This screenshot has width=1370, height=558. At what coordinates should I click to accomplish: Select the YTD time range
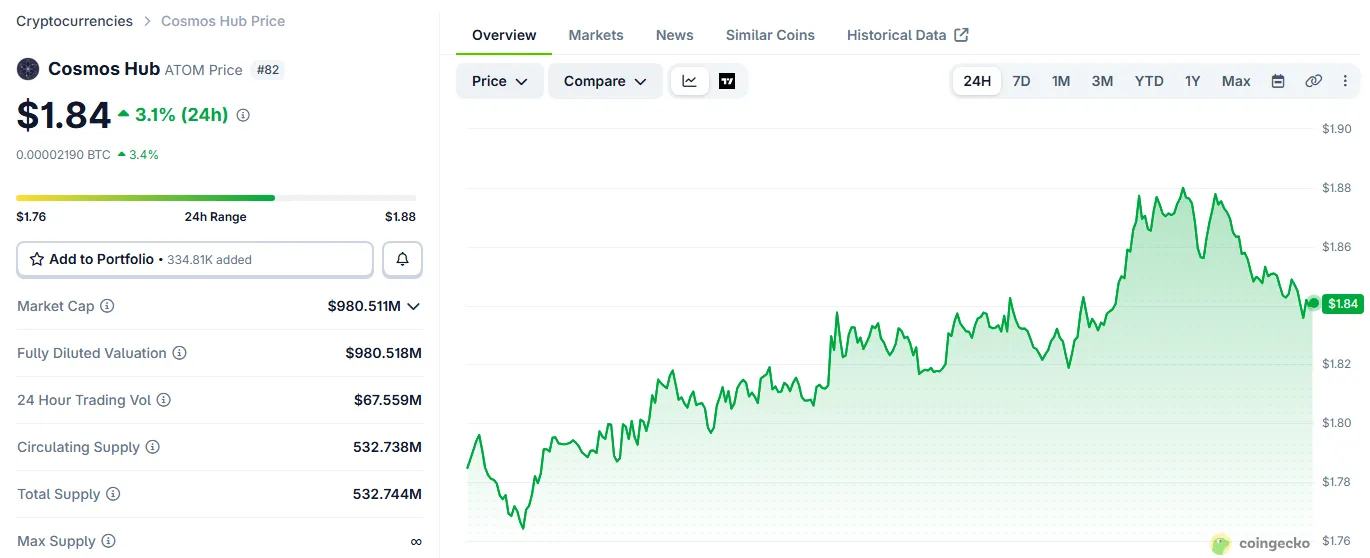click(x=1149, y=81)
